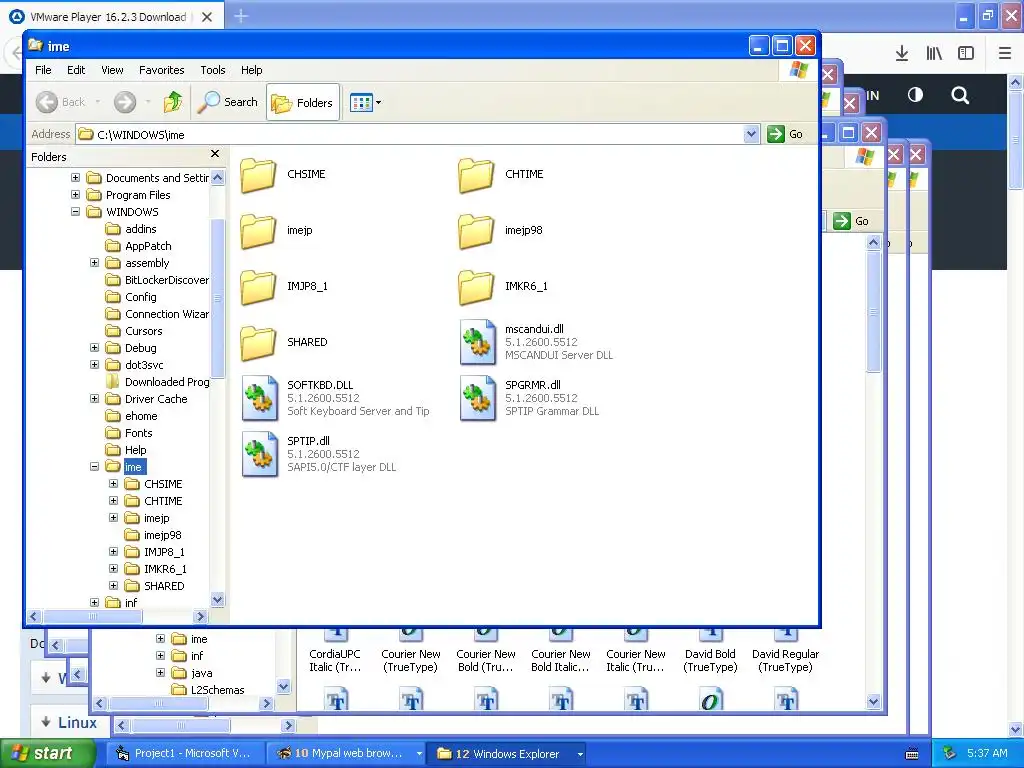Select the IMKR6_1 folder icon in file pane
Screen dimensions: 1024x768
pos(476,287)
